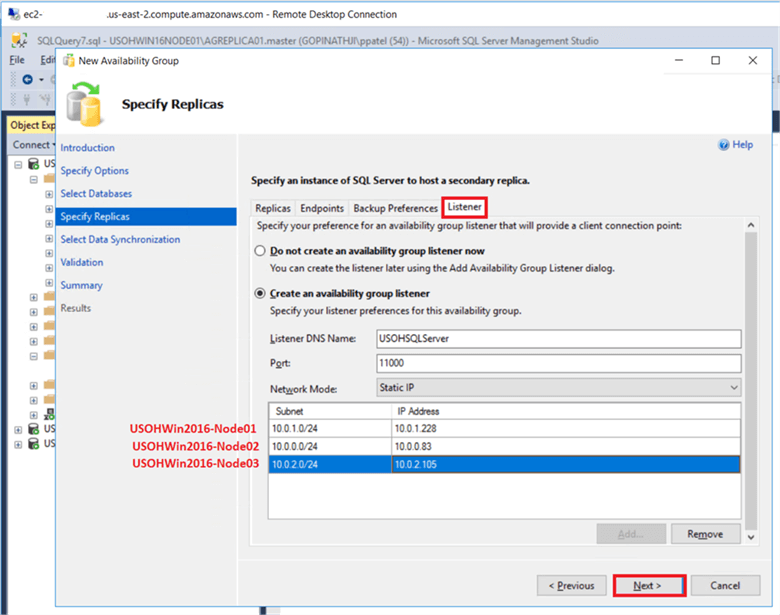Click the Remove button
This screenshot has width=780, height=615.
705,534
